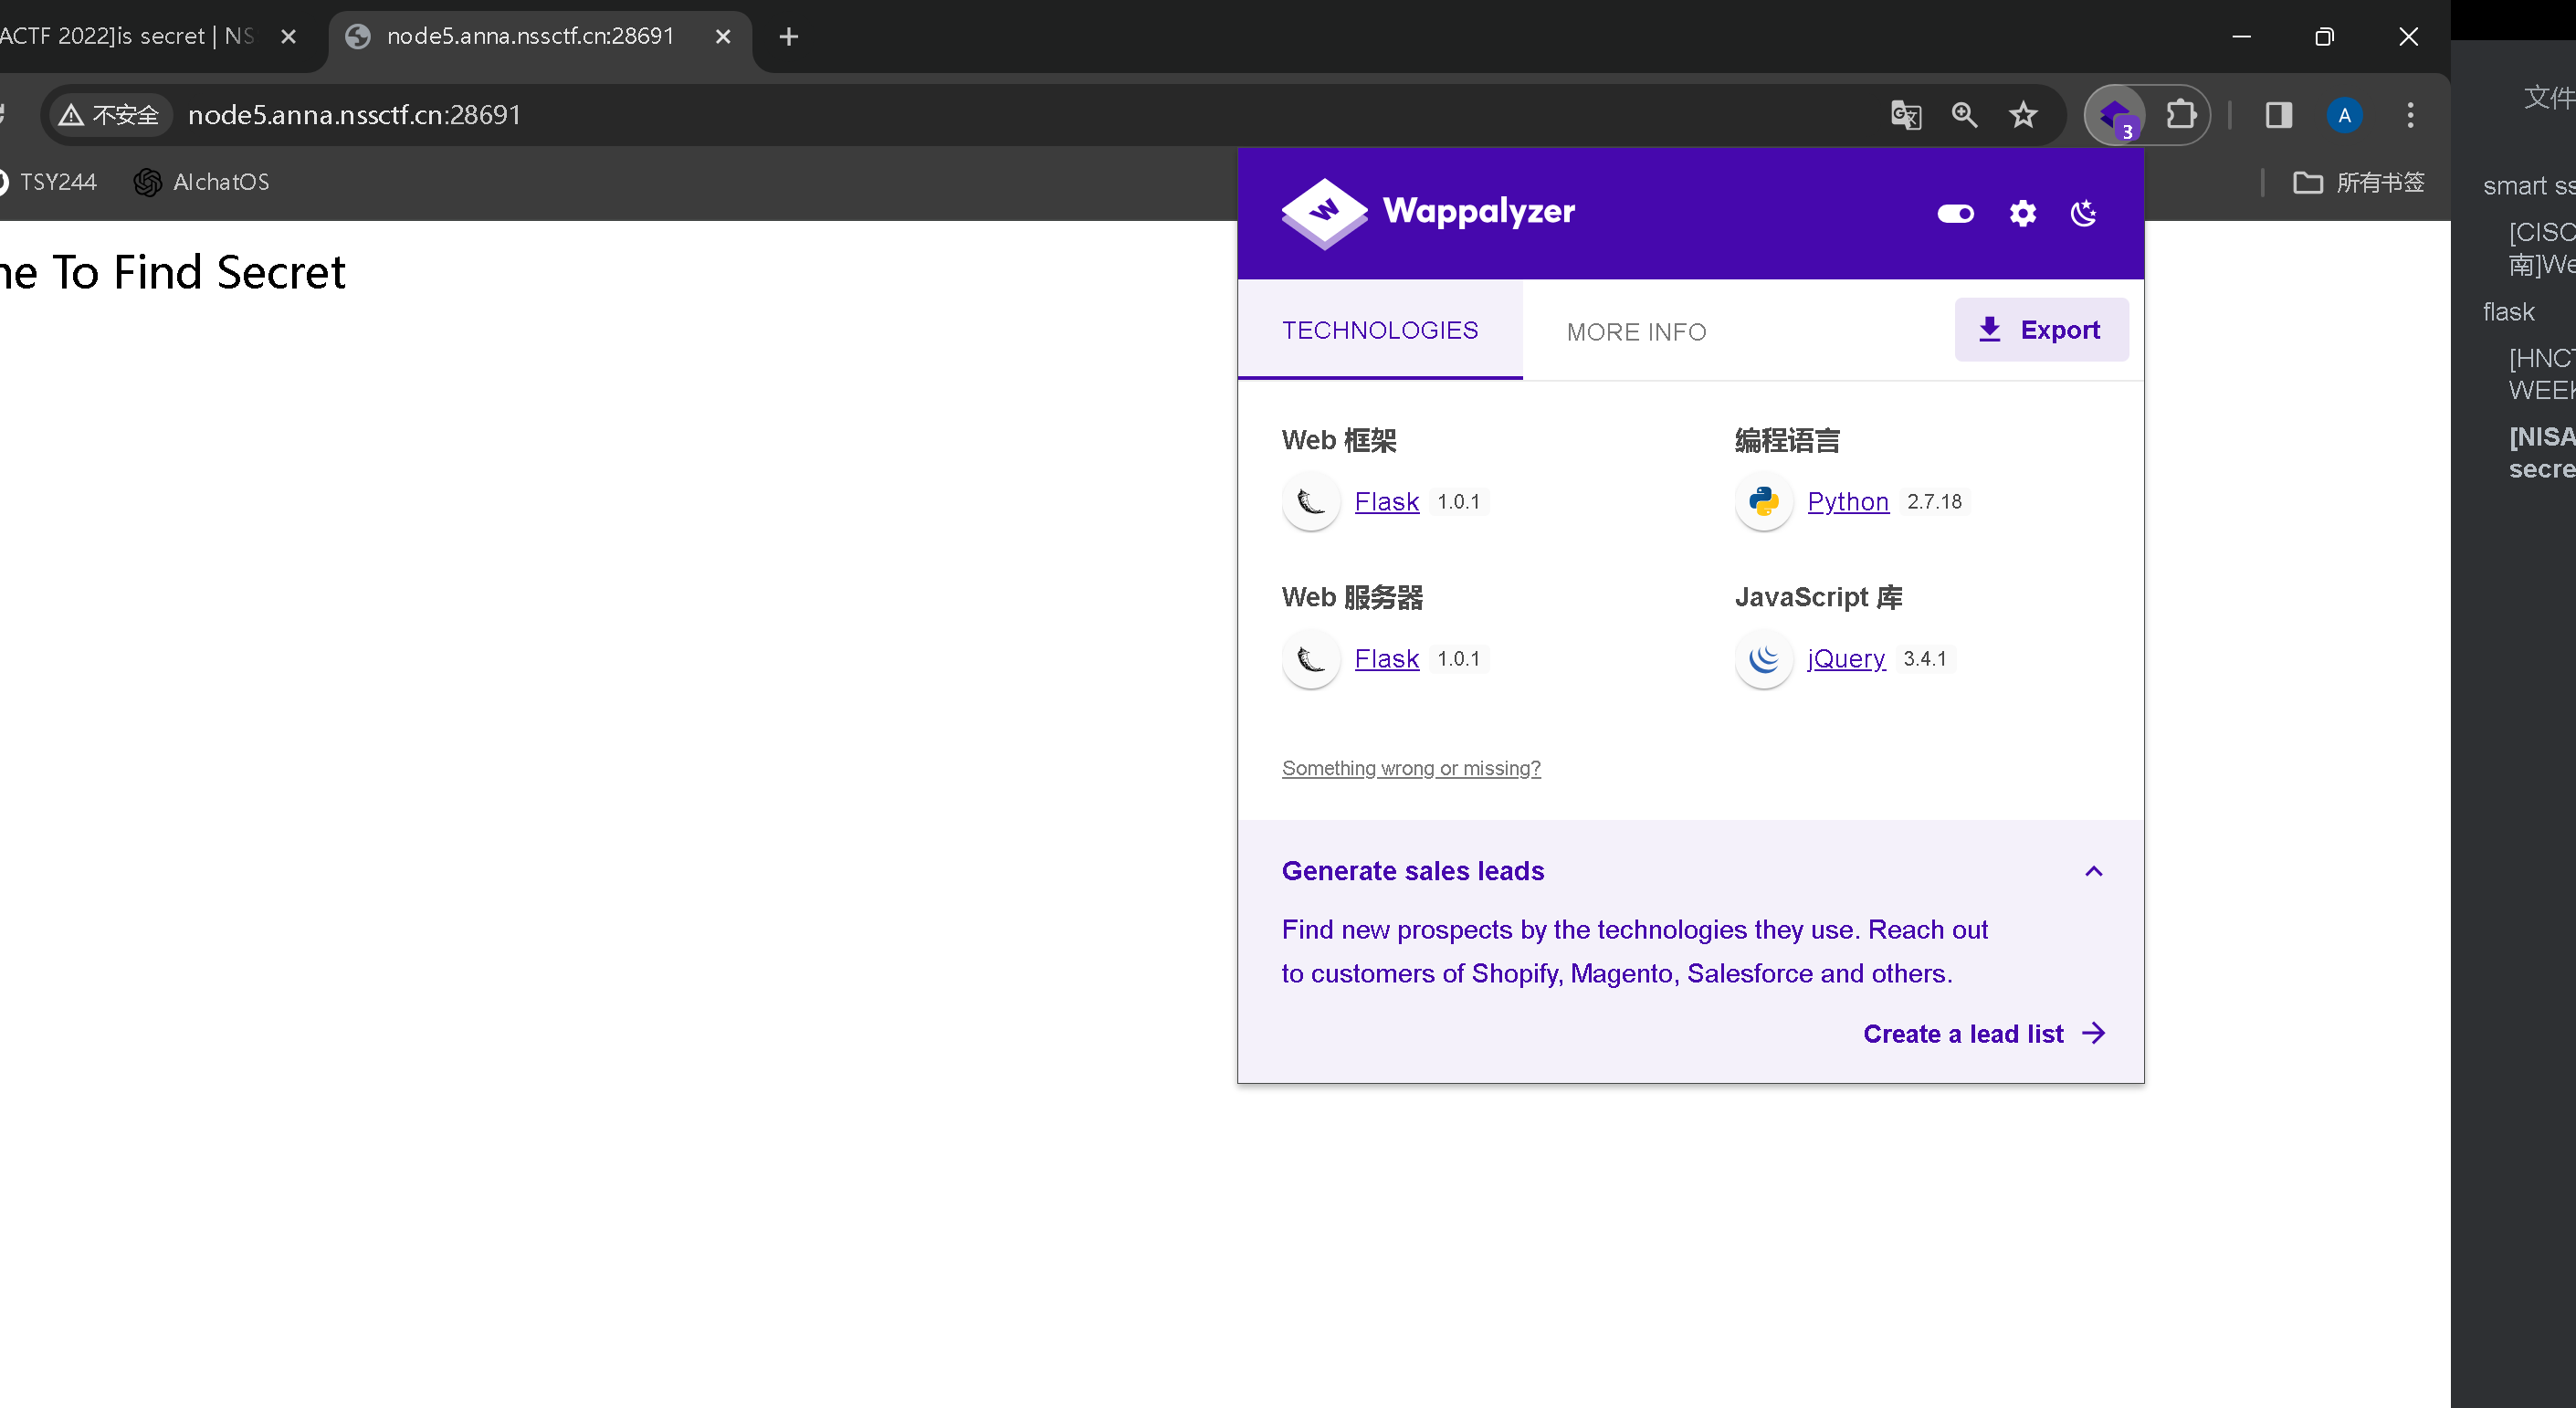Image resolution: width=2576 pixels, height=1408 pixels.
Task: Disable Wappalyzer on this site switch
Action: tap(1955, 213)
